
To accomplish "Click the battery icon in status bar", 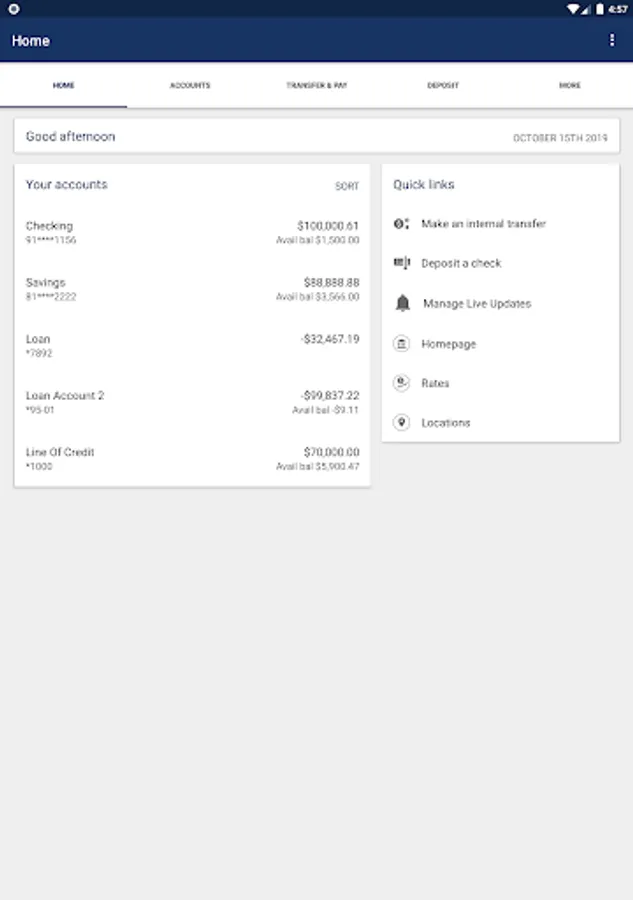I will pos(599,8).
